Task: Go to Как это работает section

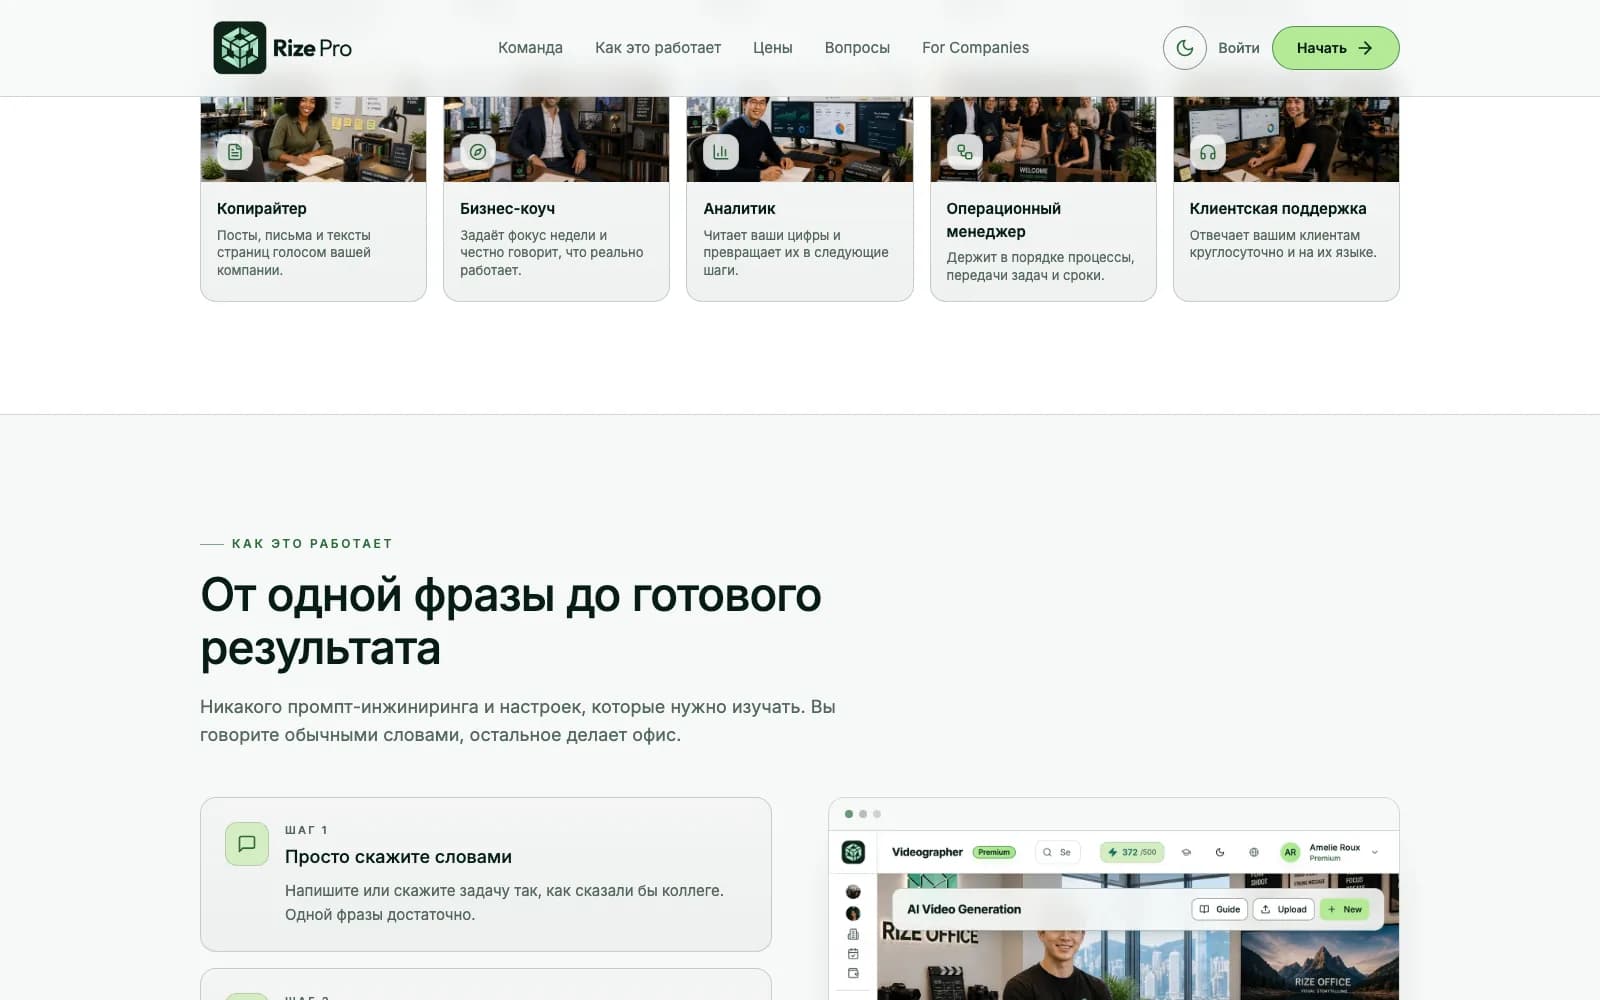Action: coord(658,48)
